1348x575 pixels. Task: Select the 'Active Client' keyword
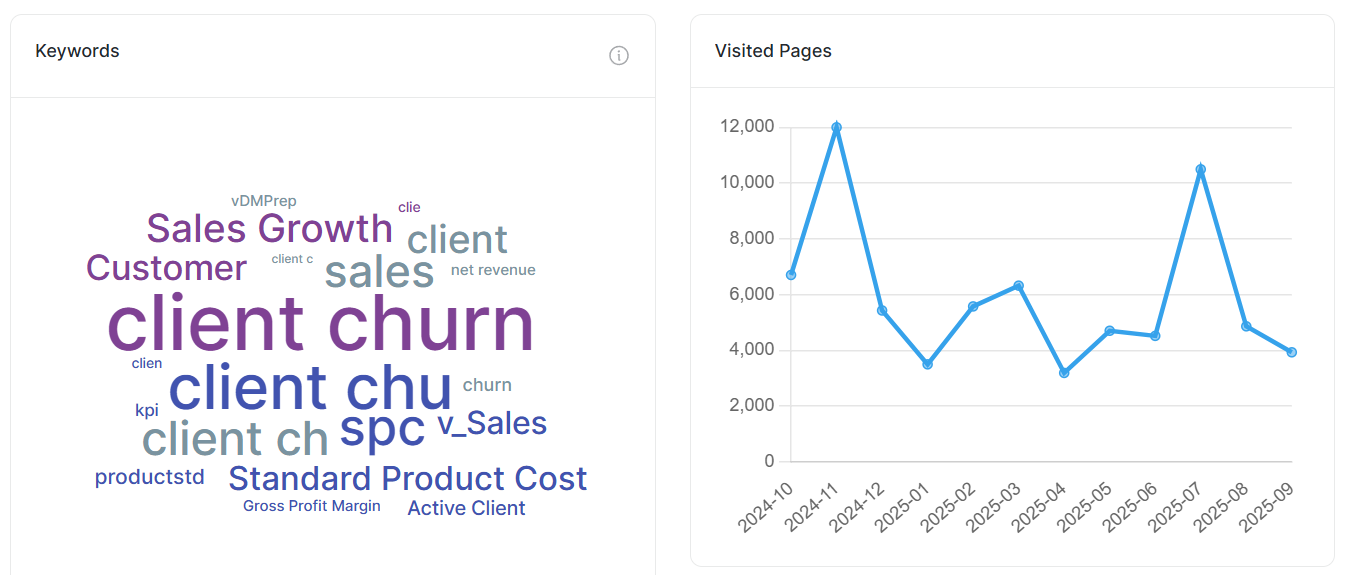click(466, 508)
